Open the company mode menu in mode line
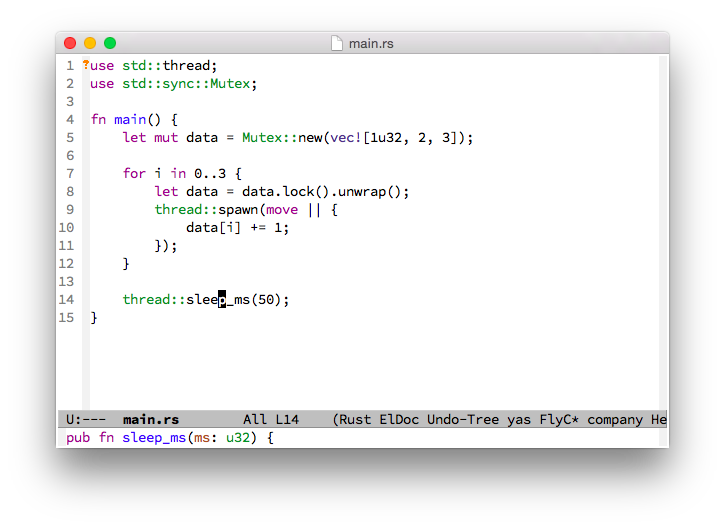The image size is (725, 528). 615,420
